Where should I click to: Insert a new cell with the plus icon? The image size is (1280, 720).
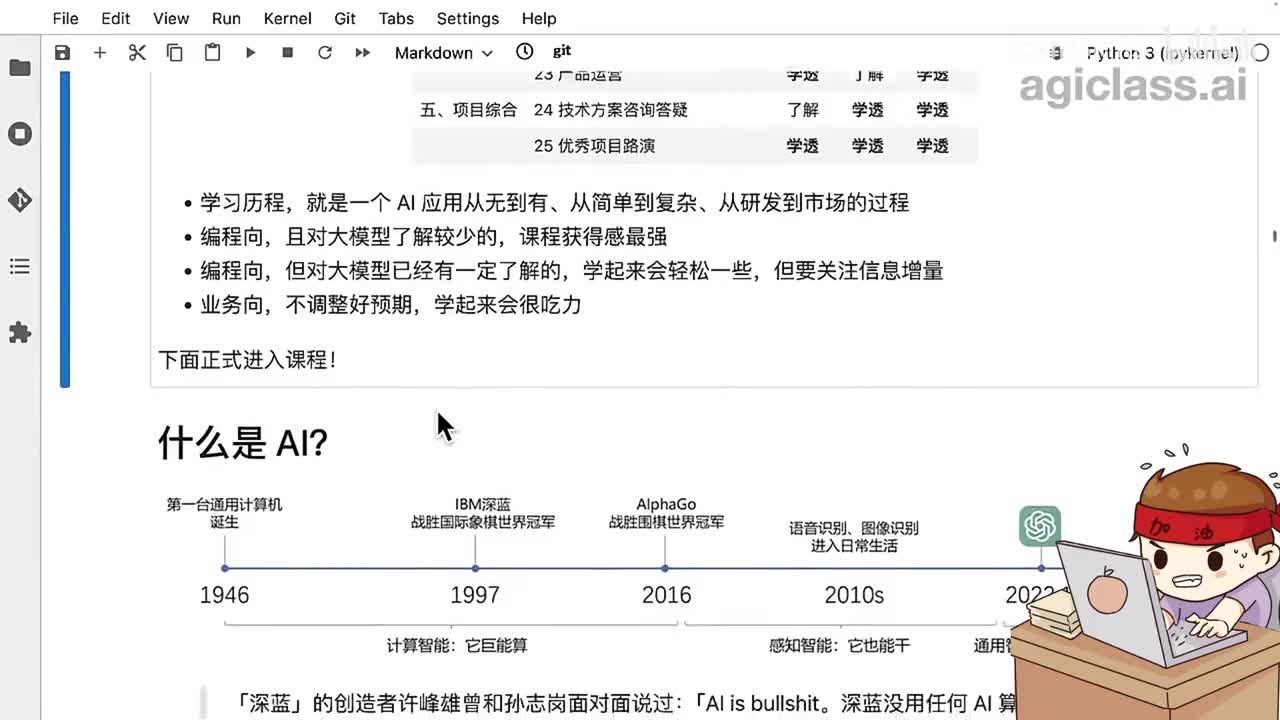click(x=100, y=52)
